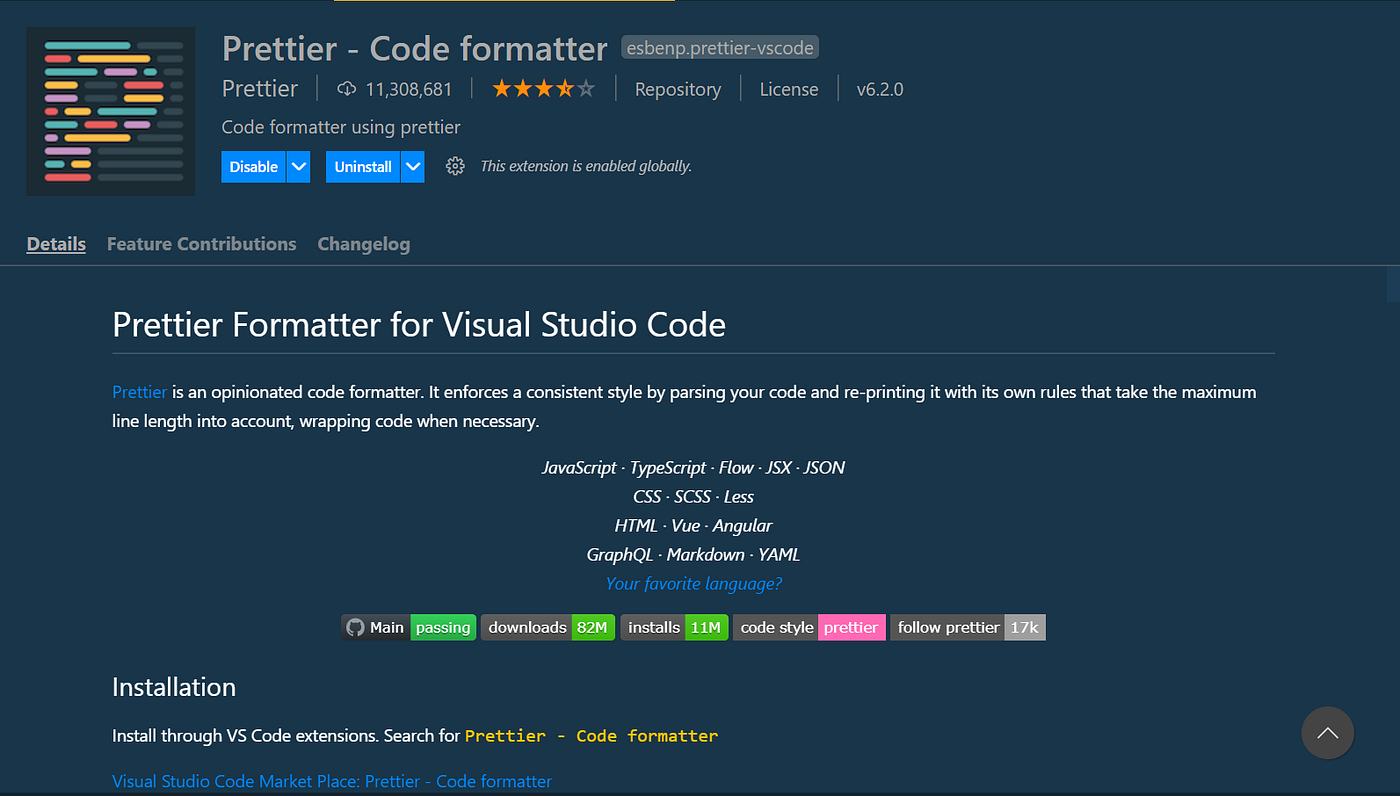Viewport: 1400px width, 796px height.
Task: Click the Prettier extension logo image
Action: coord(112,111)
